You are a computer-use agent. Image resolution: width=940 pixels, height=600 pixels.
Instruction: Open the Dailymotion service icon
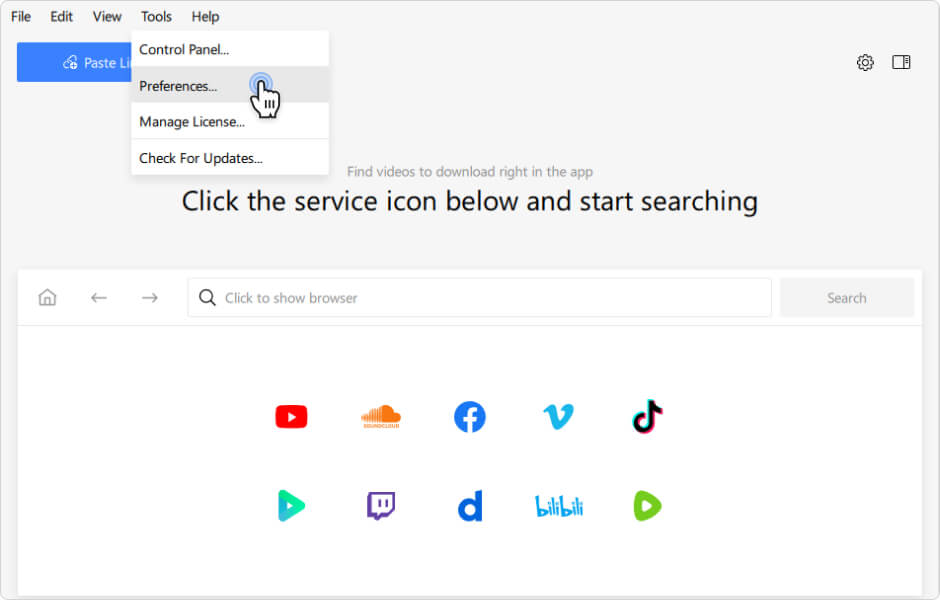click(470, 506)
